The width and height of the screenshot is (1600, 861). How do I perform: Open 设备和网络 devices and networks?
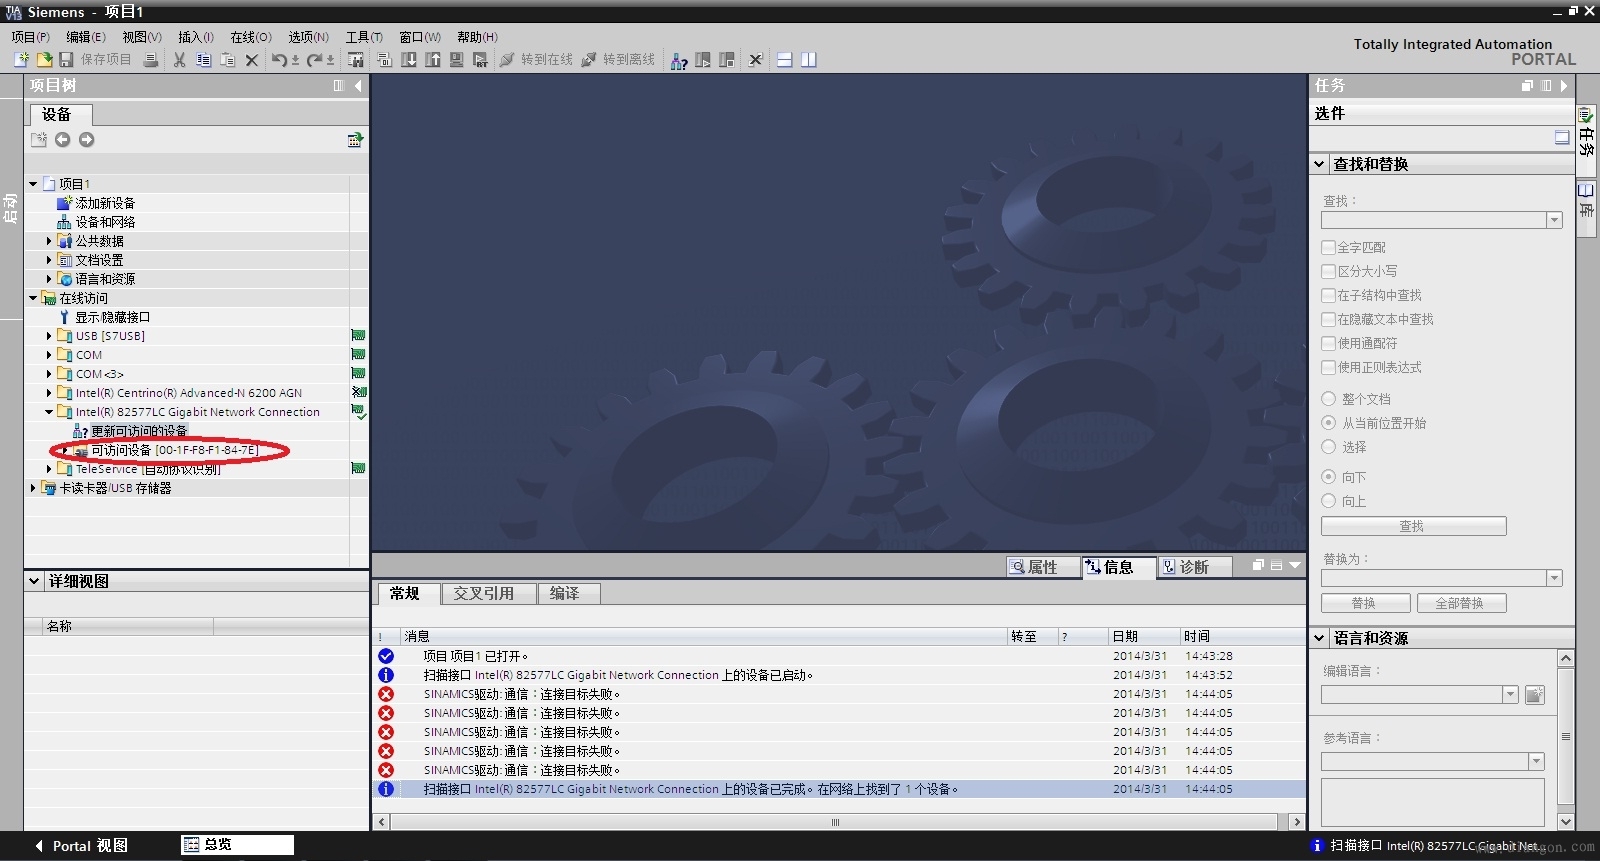click(x=105, y=222)
